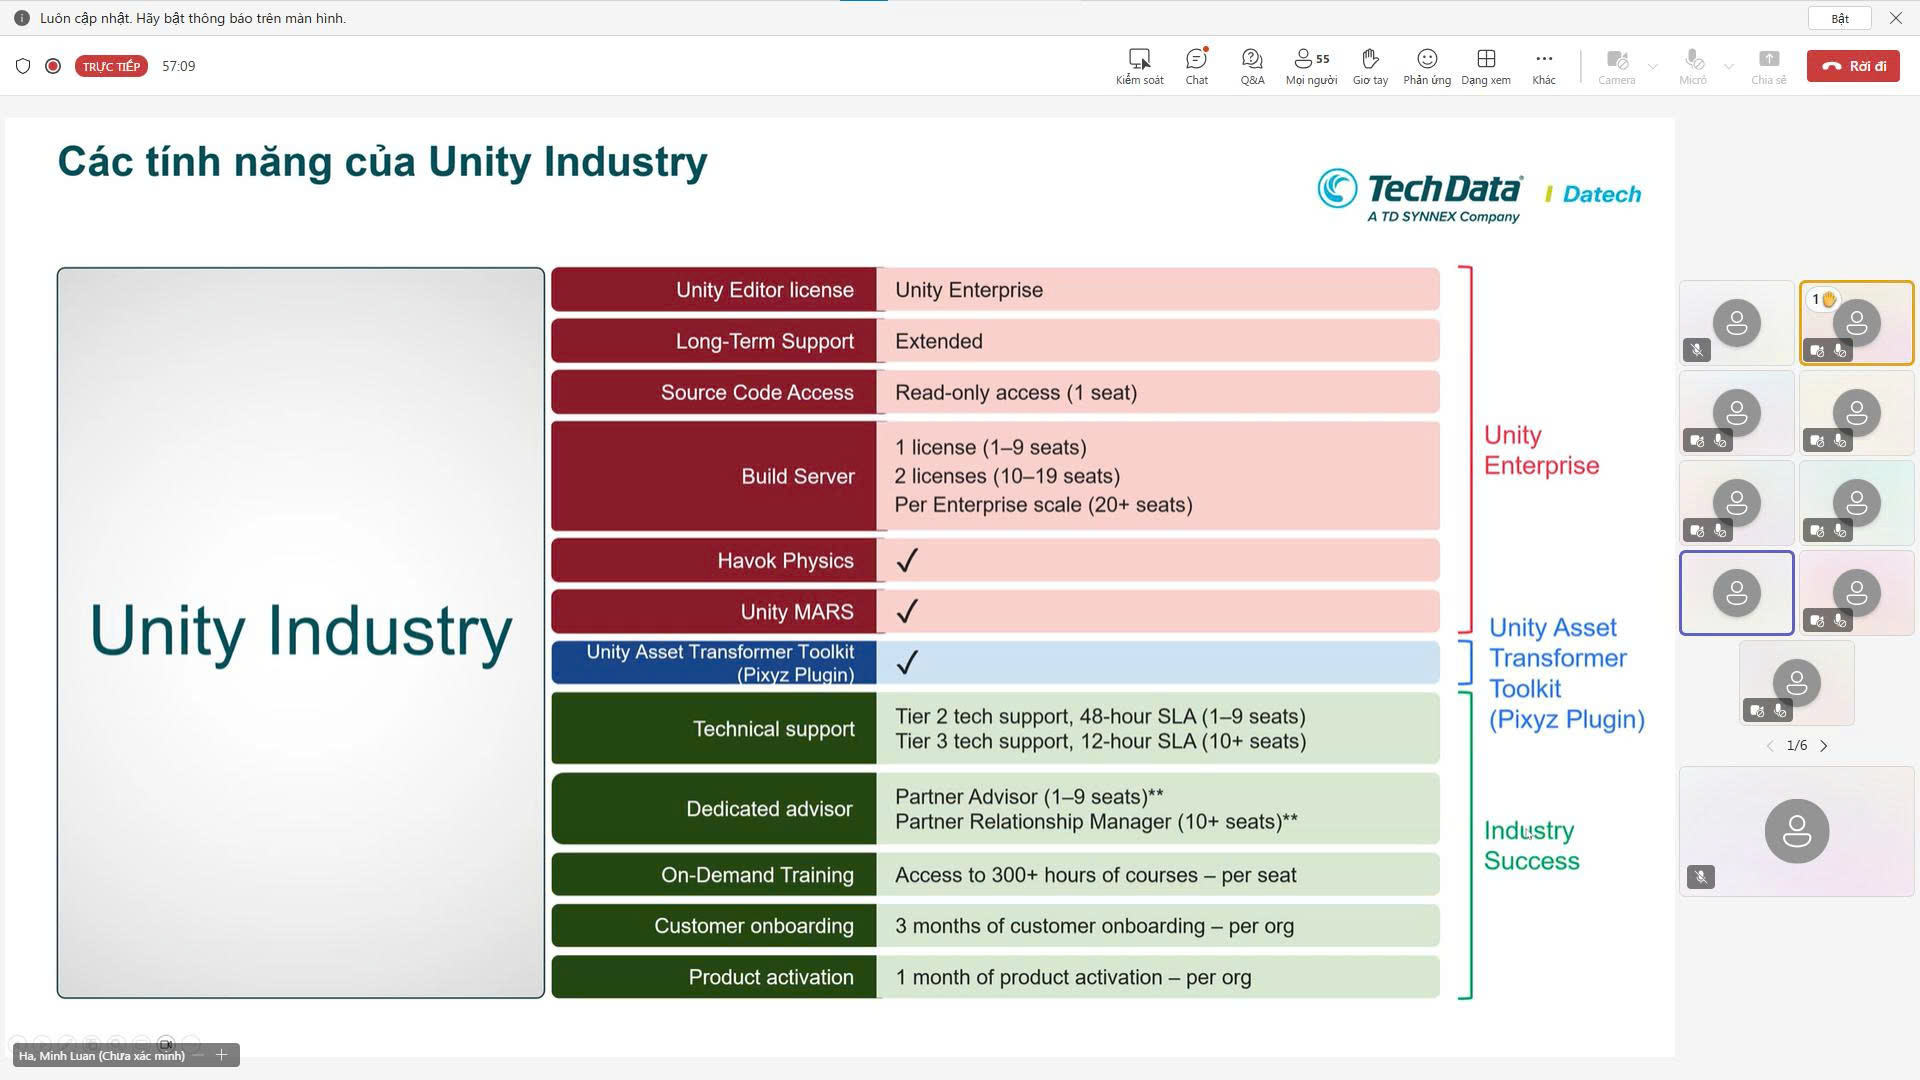Click the recording indicator icon

tap(53, 66)
